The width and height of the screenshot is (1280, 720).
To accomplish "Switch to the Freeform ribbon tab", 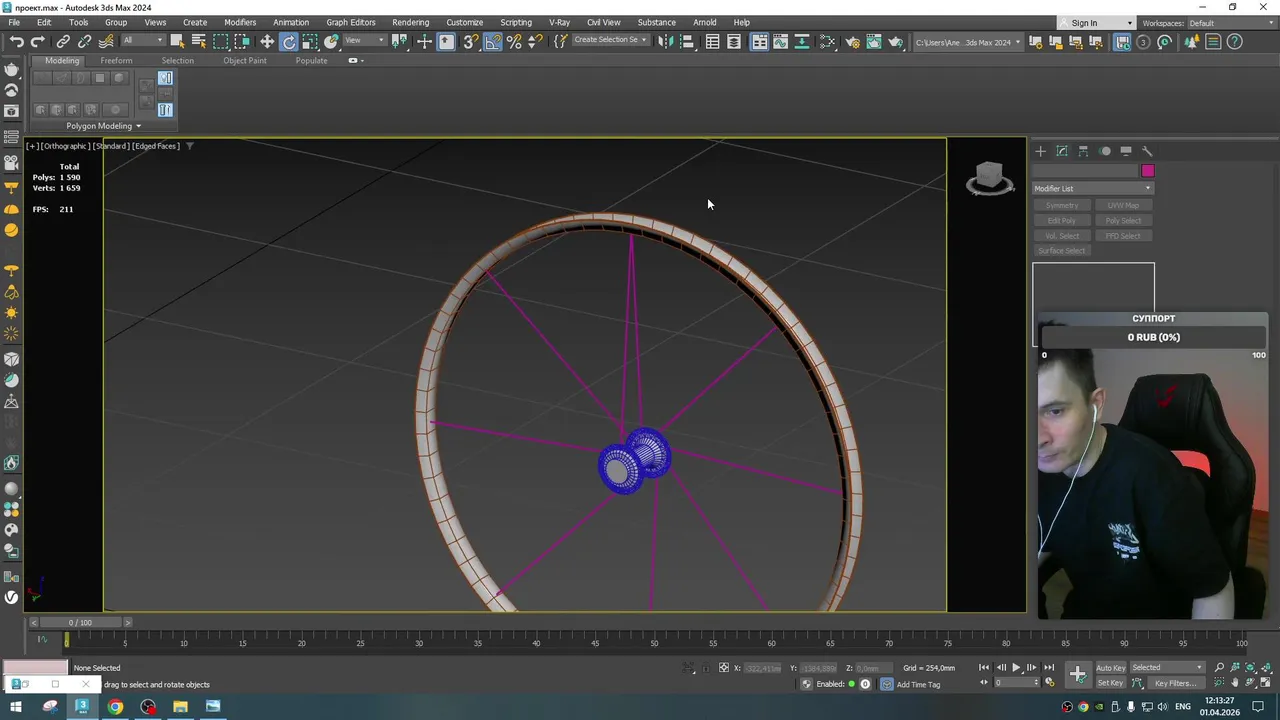I will [116, 60].
